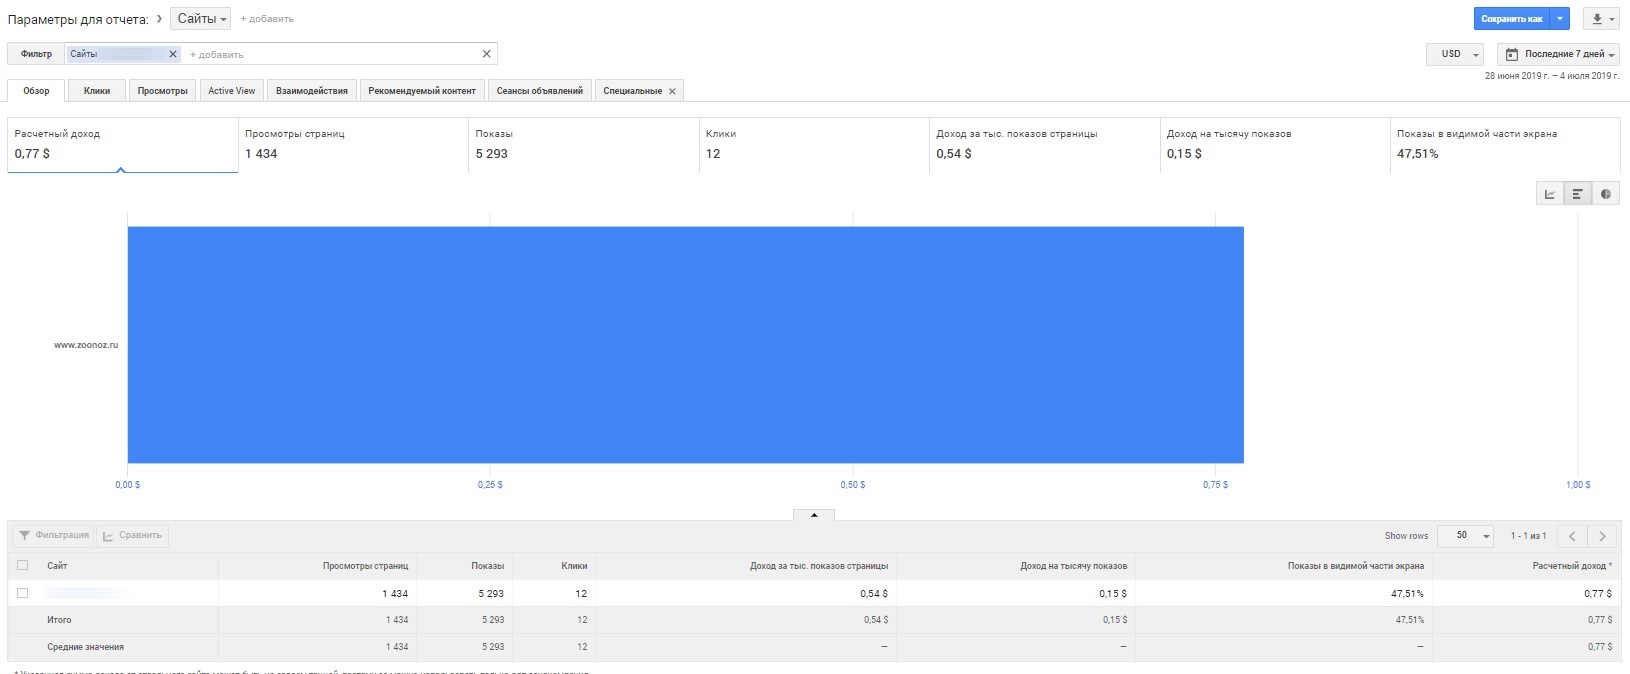Open the Последние 7 дней date range
The width and height of the screenshot is (1630, 674).
click(1559, 54)
